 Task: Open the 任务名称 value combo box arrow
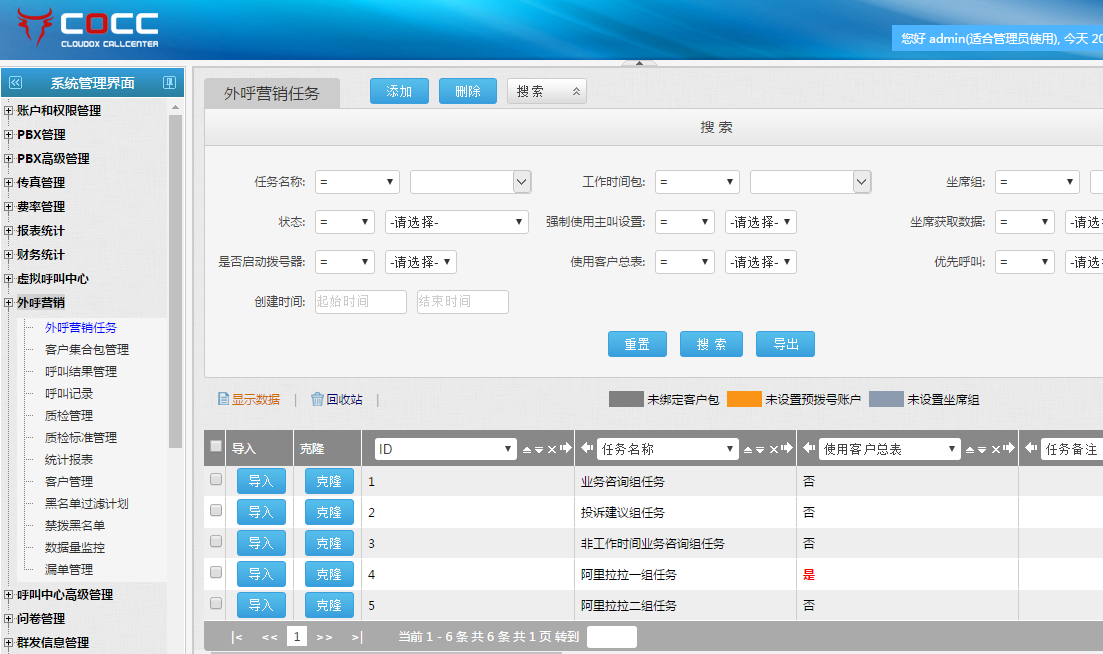click(521, 181)
